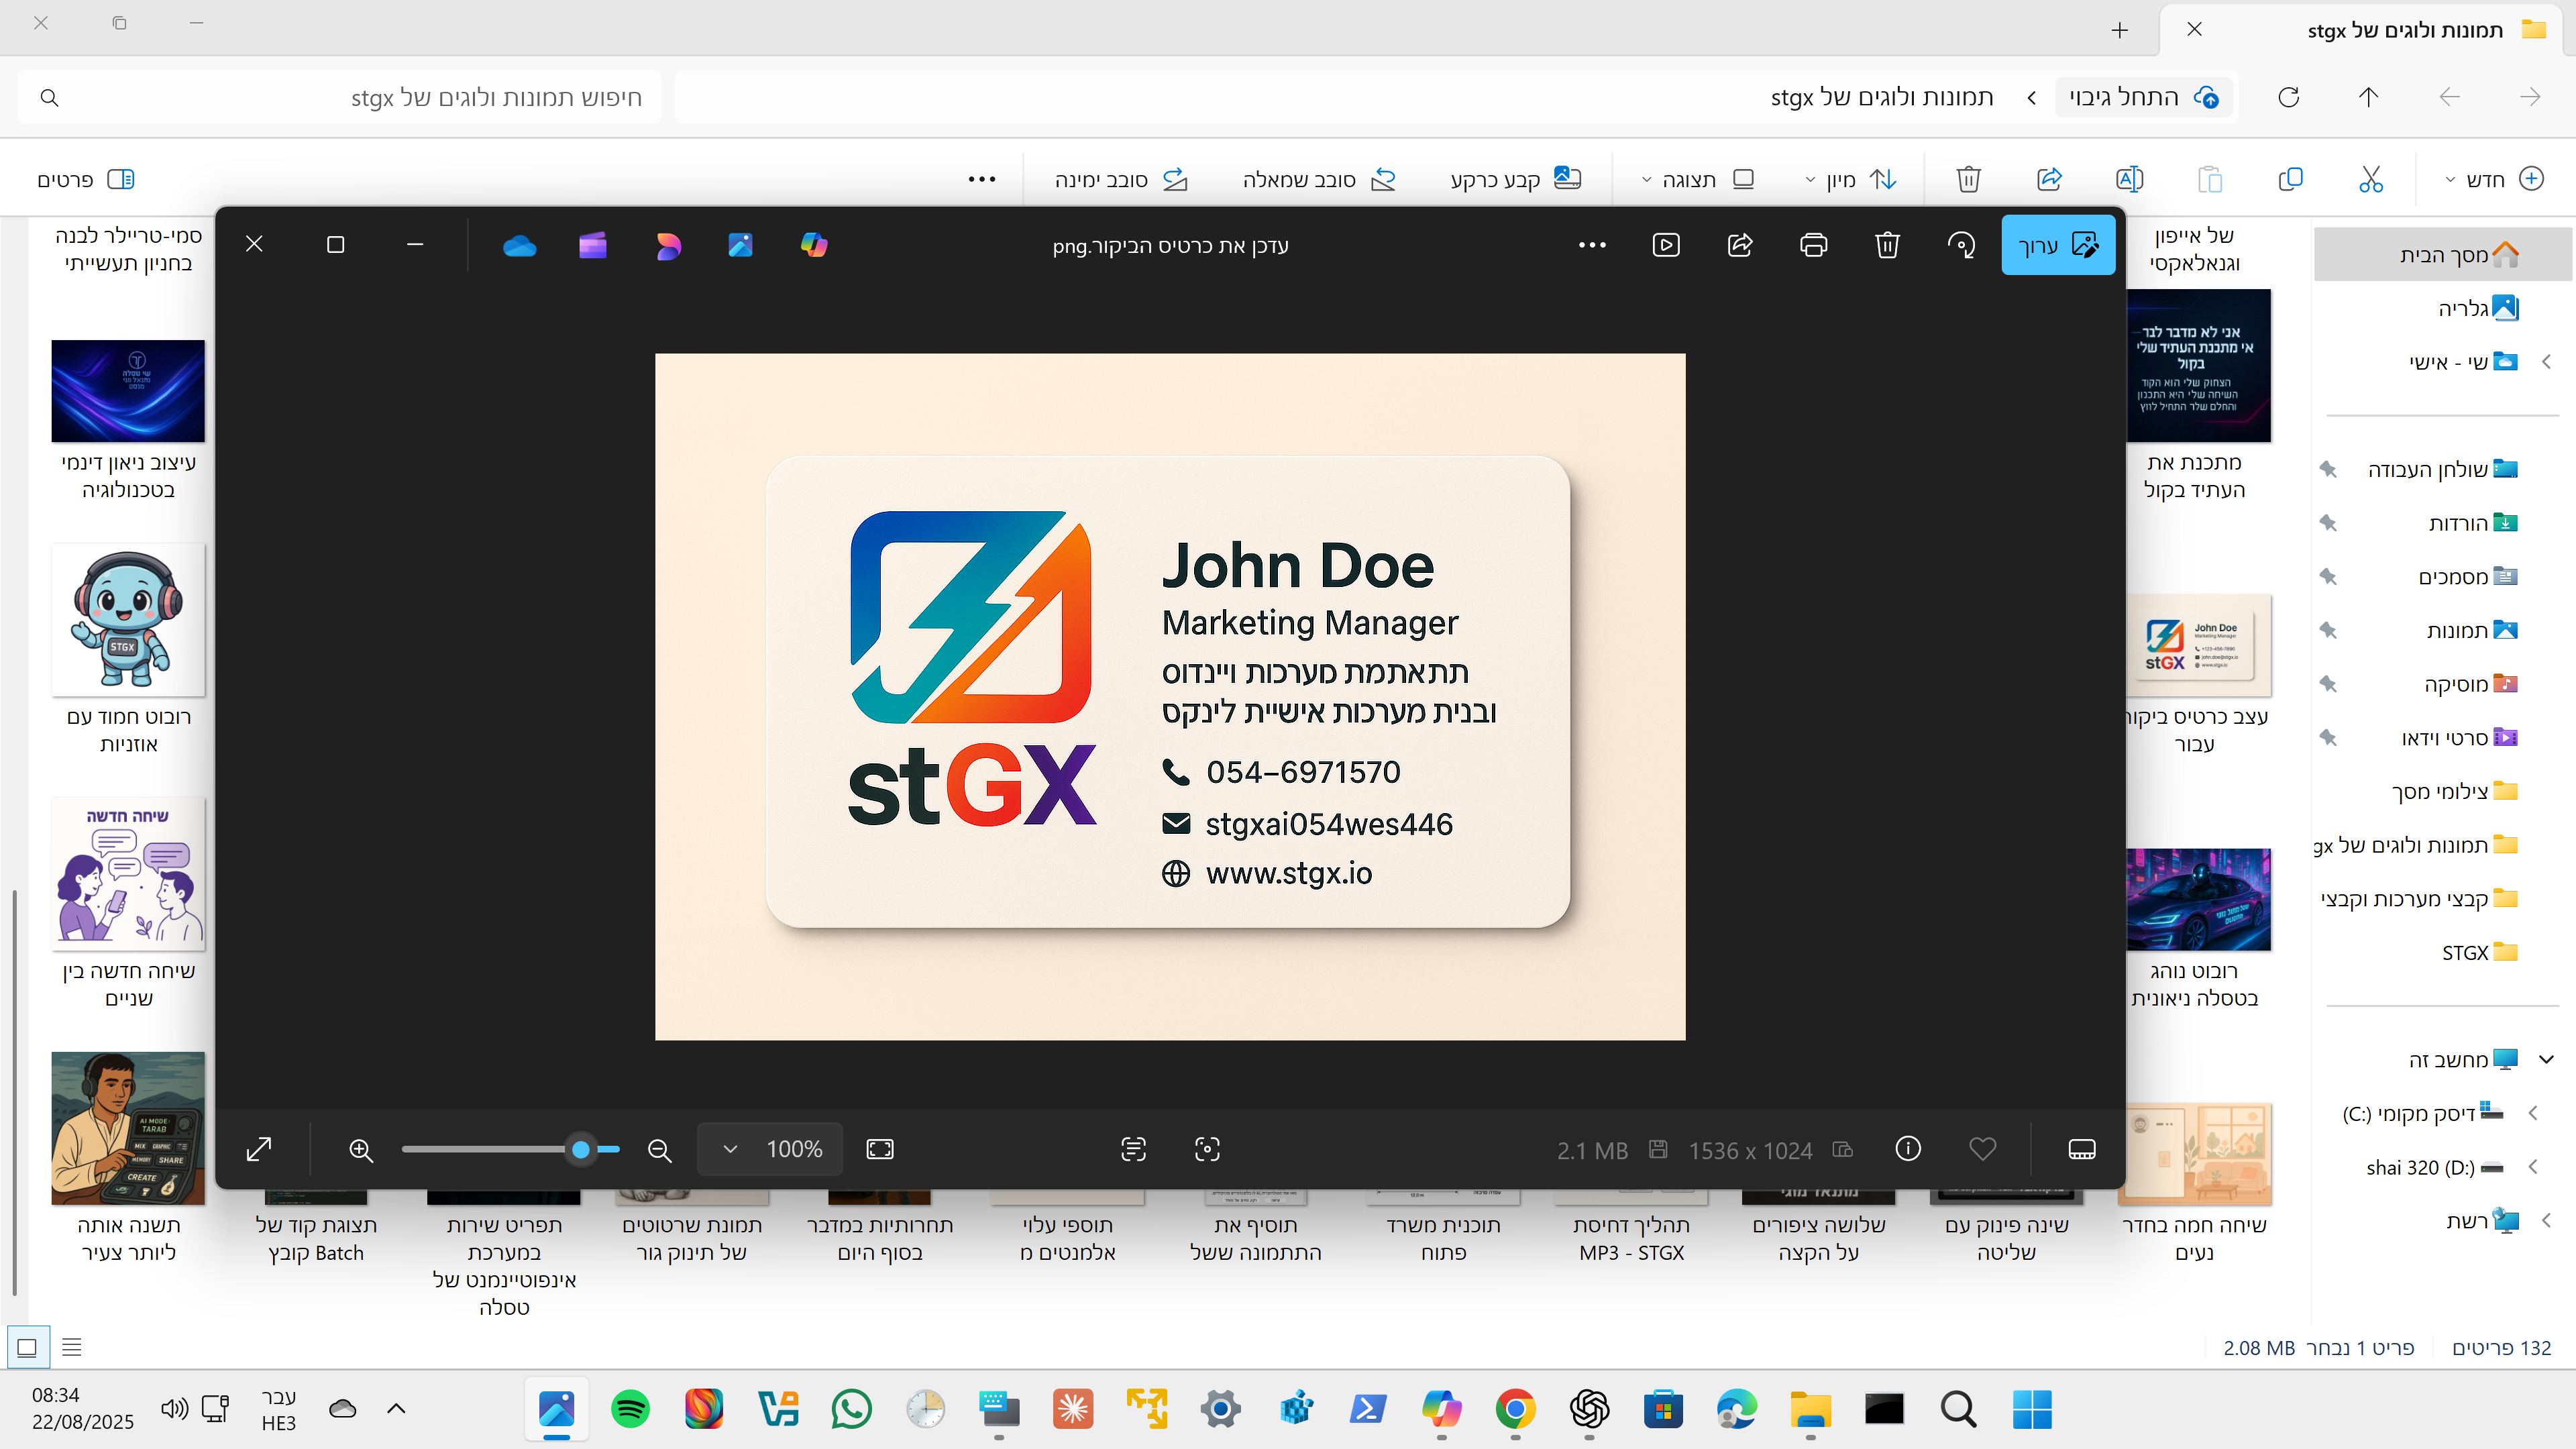2576x1449 pixels.
Task: Open the sort מיון dropdown in Explorer
Action: pyautogui.click(x=1851, y=179)
